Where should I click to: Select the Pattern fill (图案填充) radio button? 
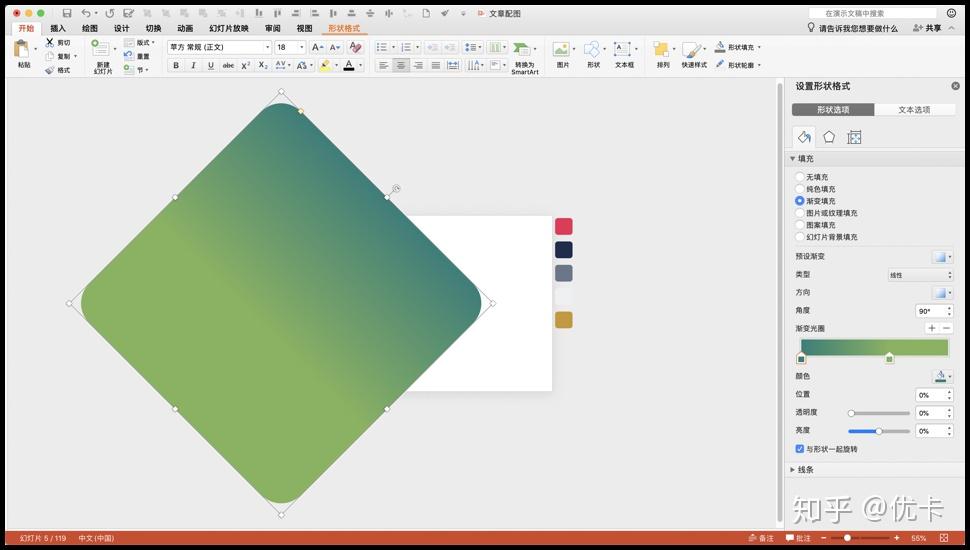pos(799,225)
